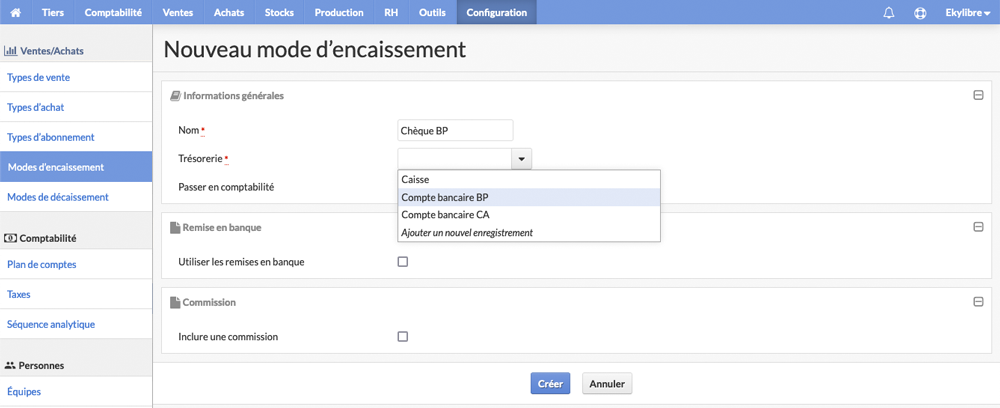Image resolution: width=1000 pixels, height=408 pixels.
Task: Open the RH menu
Action: [x=391, y=12]
